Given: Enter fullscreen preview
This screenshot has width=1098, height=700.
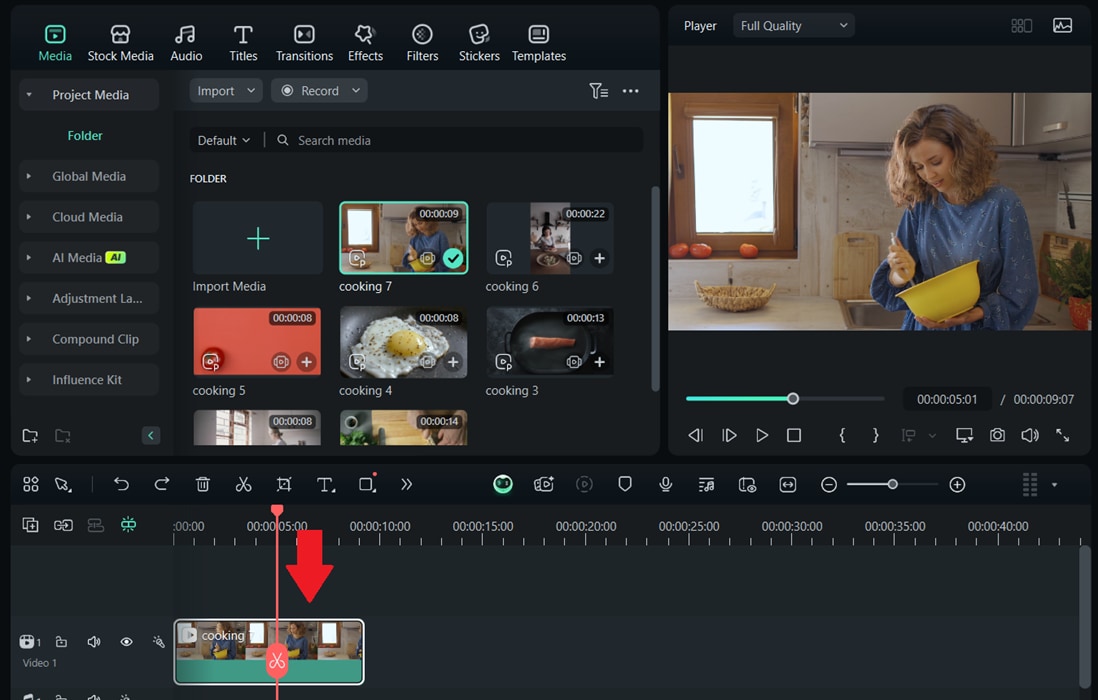Looking at the screenshot, I should 1062,435.
